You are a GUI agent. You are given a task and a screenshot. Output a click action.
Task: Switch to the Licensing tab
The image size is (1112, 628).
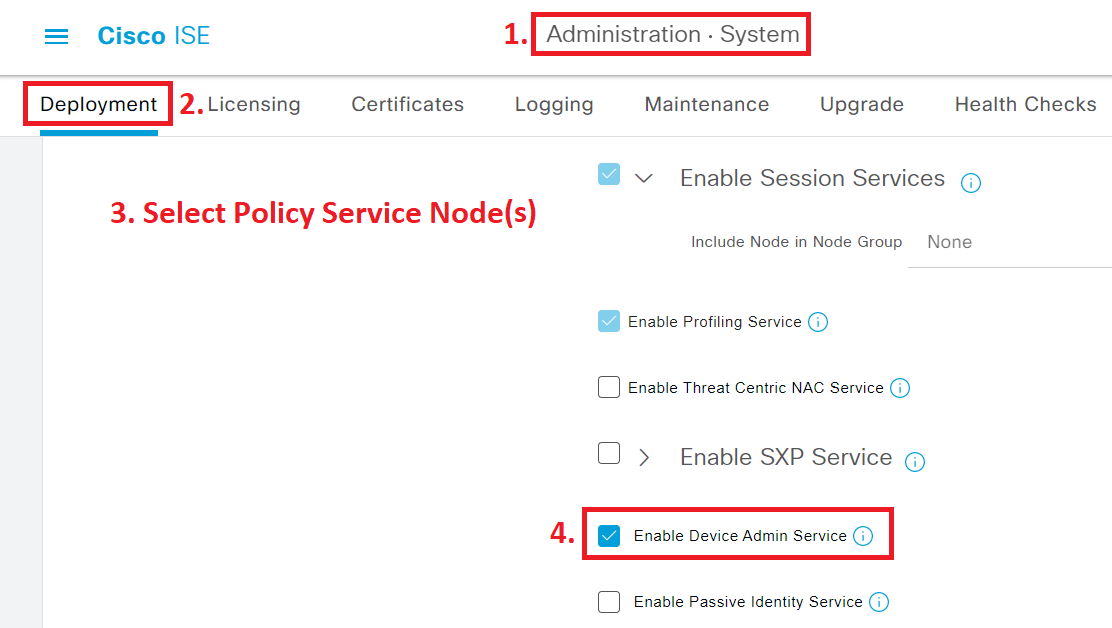[x=254, y=104]
